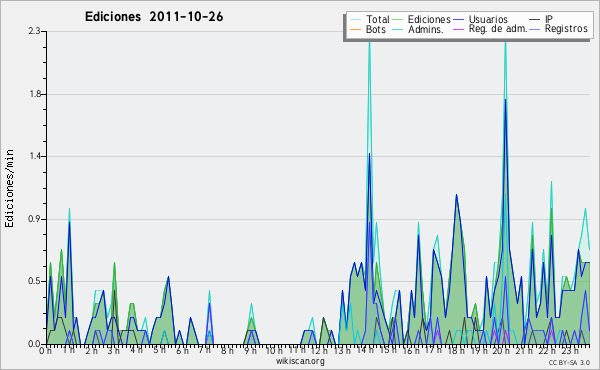Click the '6 h' x-axis label
The width and height of the screenshot is (600, 370).
point(182,350)
